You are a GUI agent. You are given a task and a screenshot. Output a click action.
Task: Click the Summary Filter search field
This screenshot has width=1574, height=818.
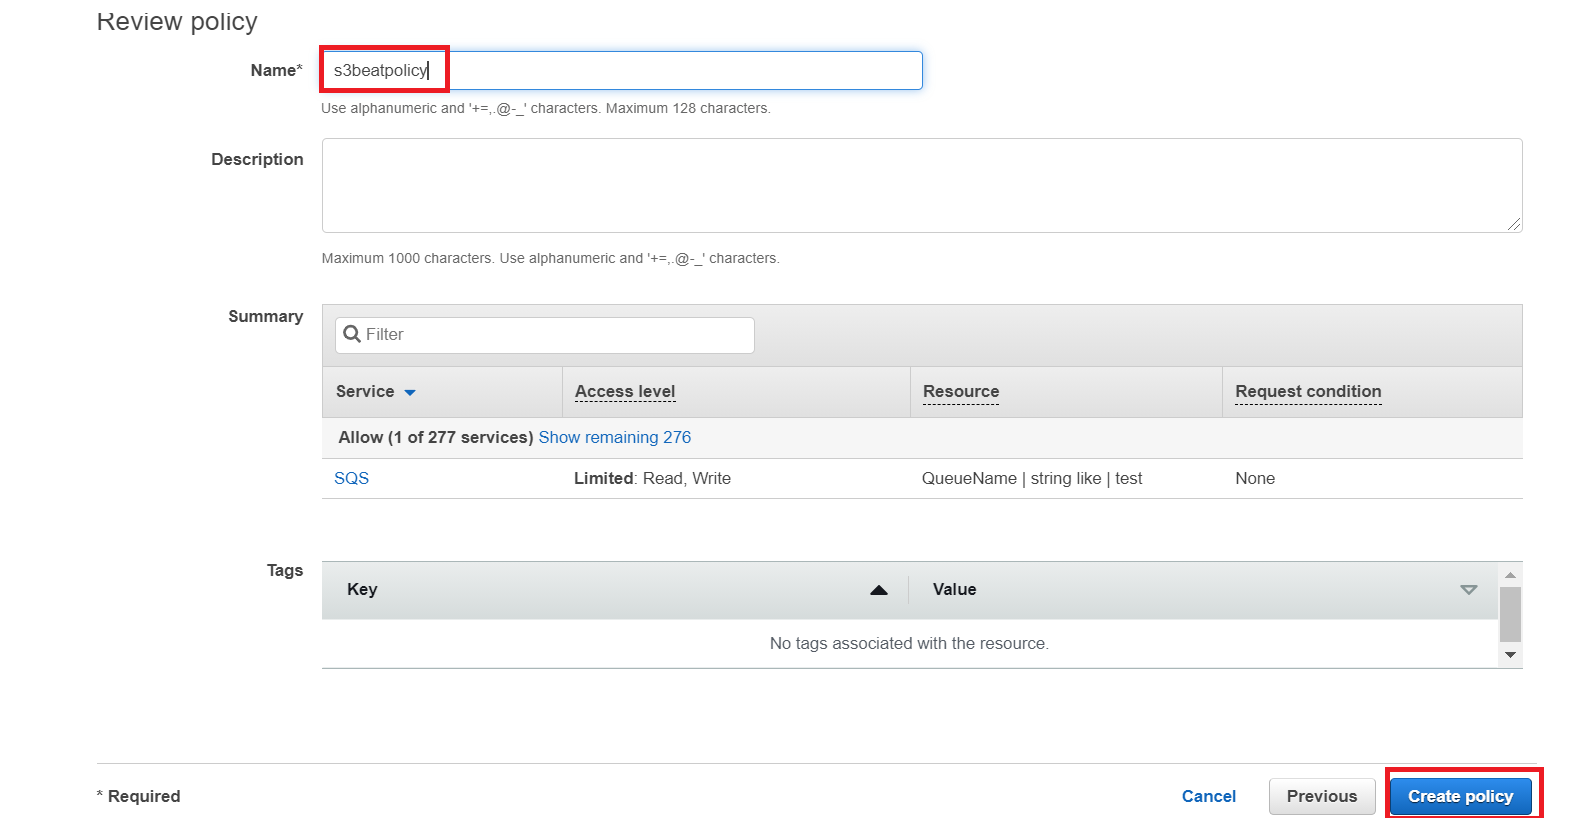555,335
